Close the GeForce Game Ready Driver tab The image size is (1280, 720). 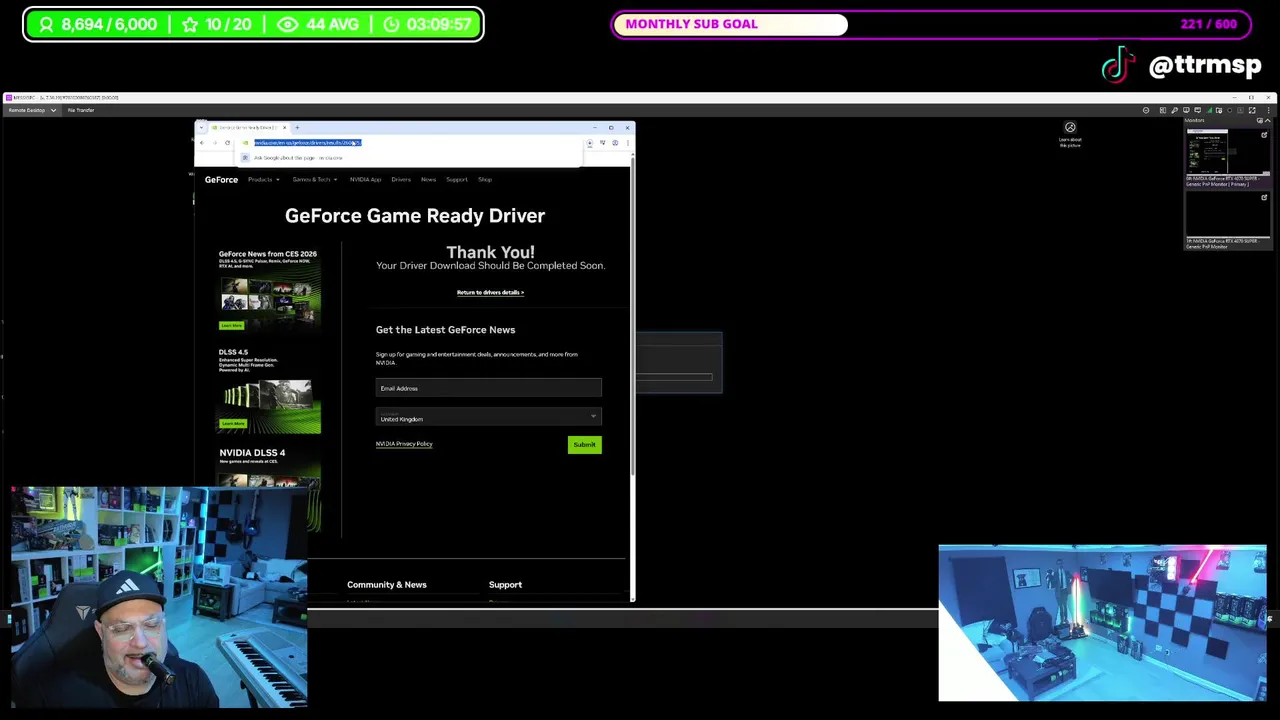click(285, 127)
